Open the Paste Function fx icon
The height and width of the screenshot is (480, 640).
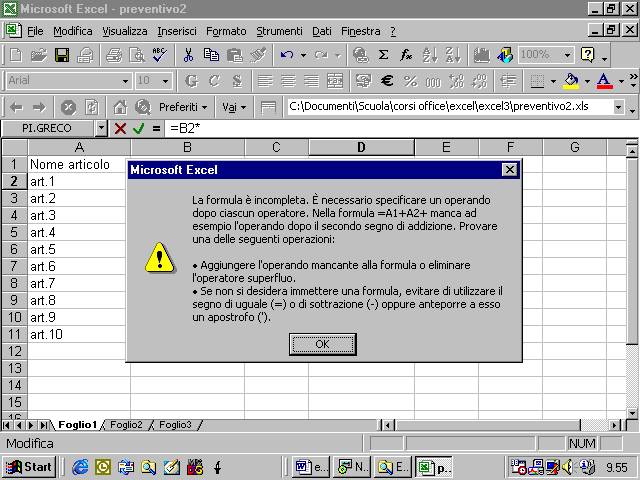406,55
